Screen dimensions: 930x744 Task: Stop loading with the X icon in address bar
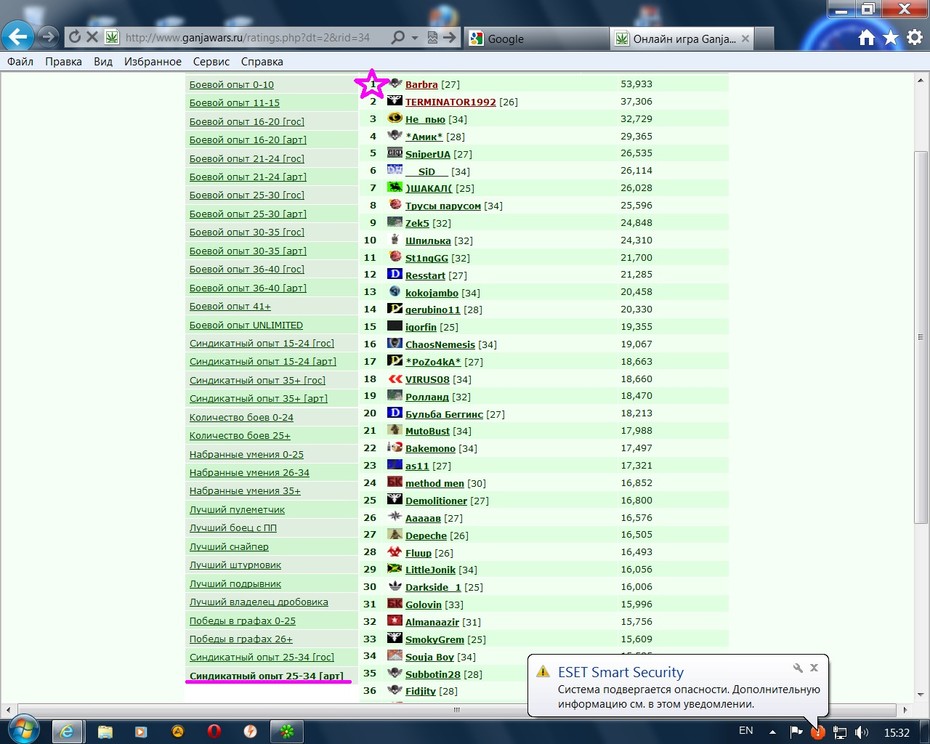pos(92,37)
